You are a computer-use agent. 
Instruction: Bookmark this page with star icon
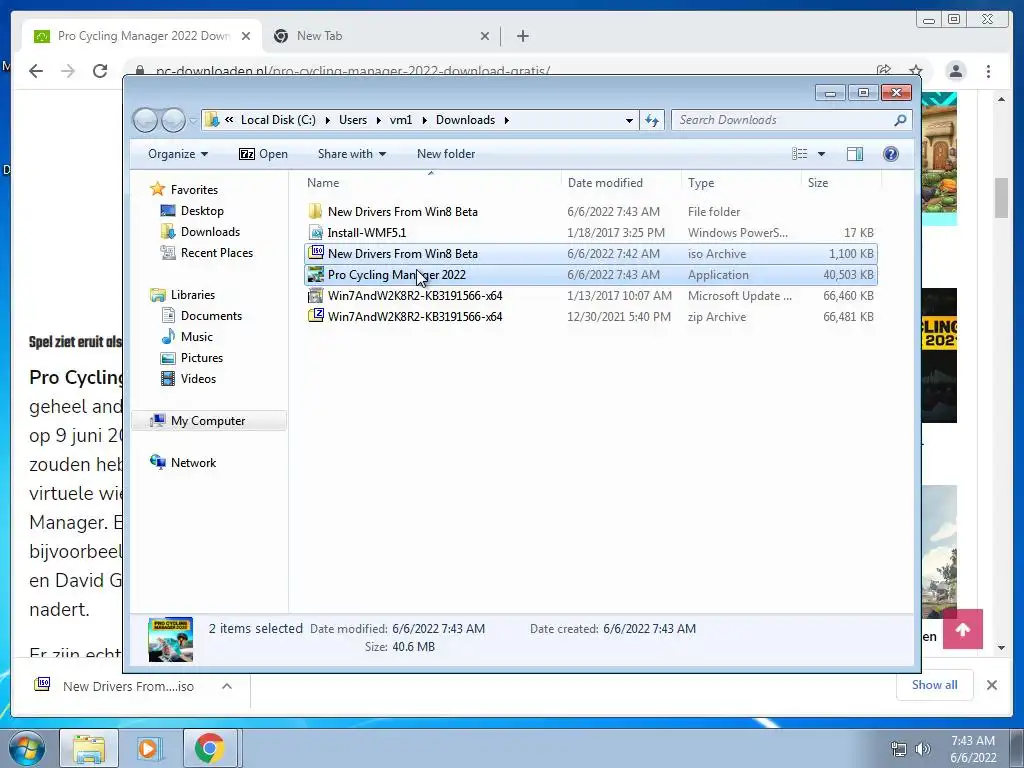click(916, 71)
